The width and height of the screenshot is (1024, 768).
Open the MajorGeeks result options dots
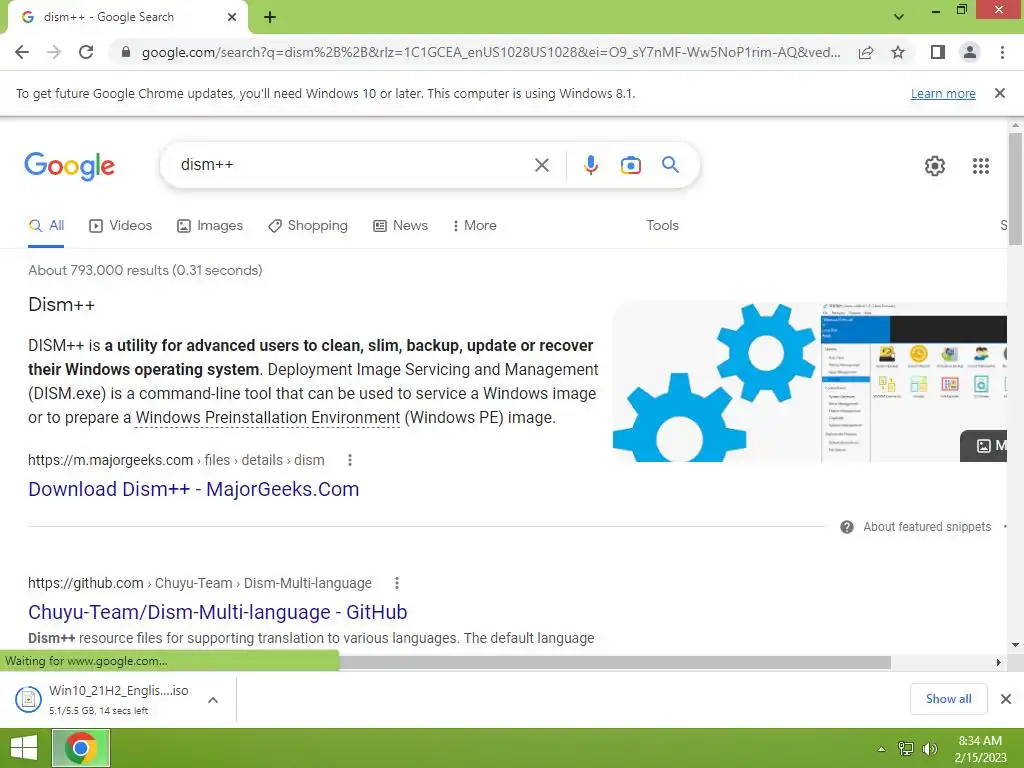(350, 460)
